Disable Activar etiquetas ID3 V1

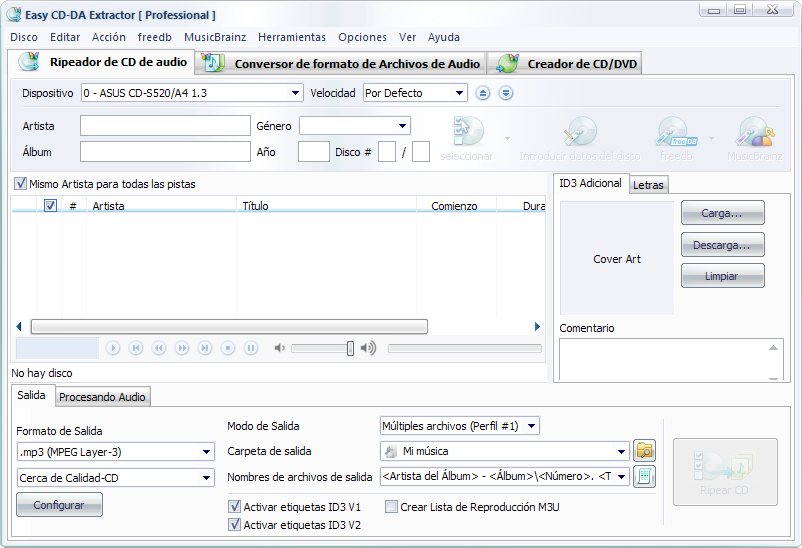(235, 507)
